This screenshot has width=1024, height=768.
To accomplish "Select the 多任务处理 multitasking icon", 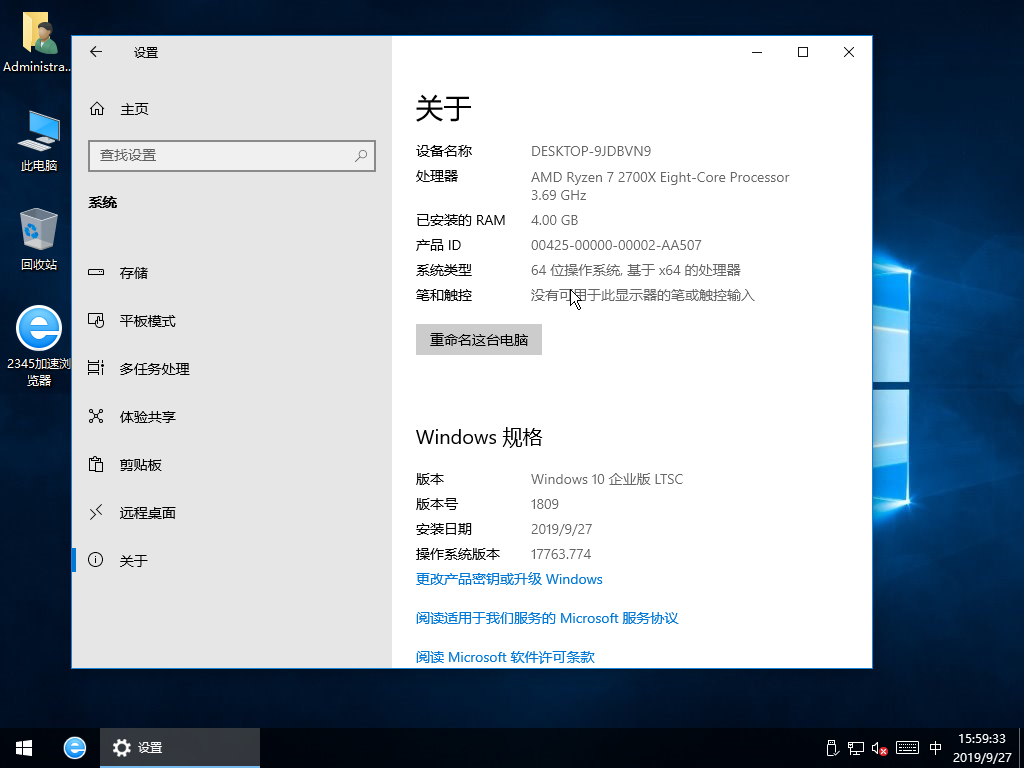I will point(96,368).
